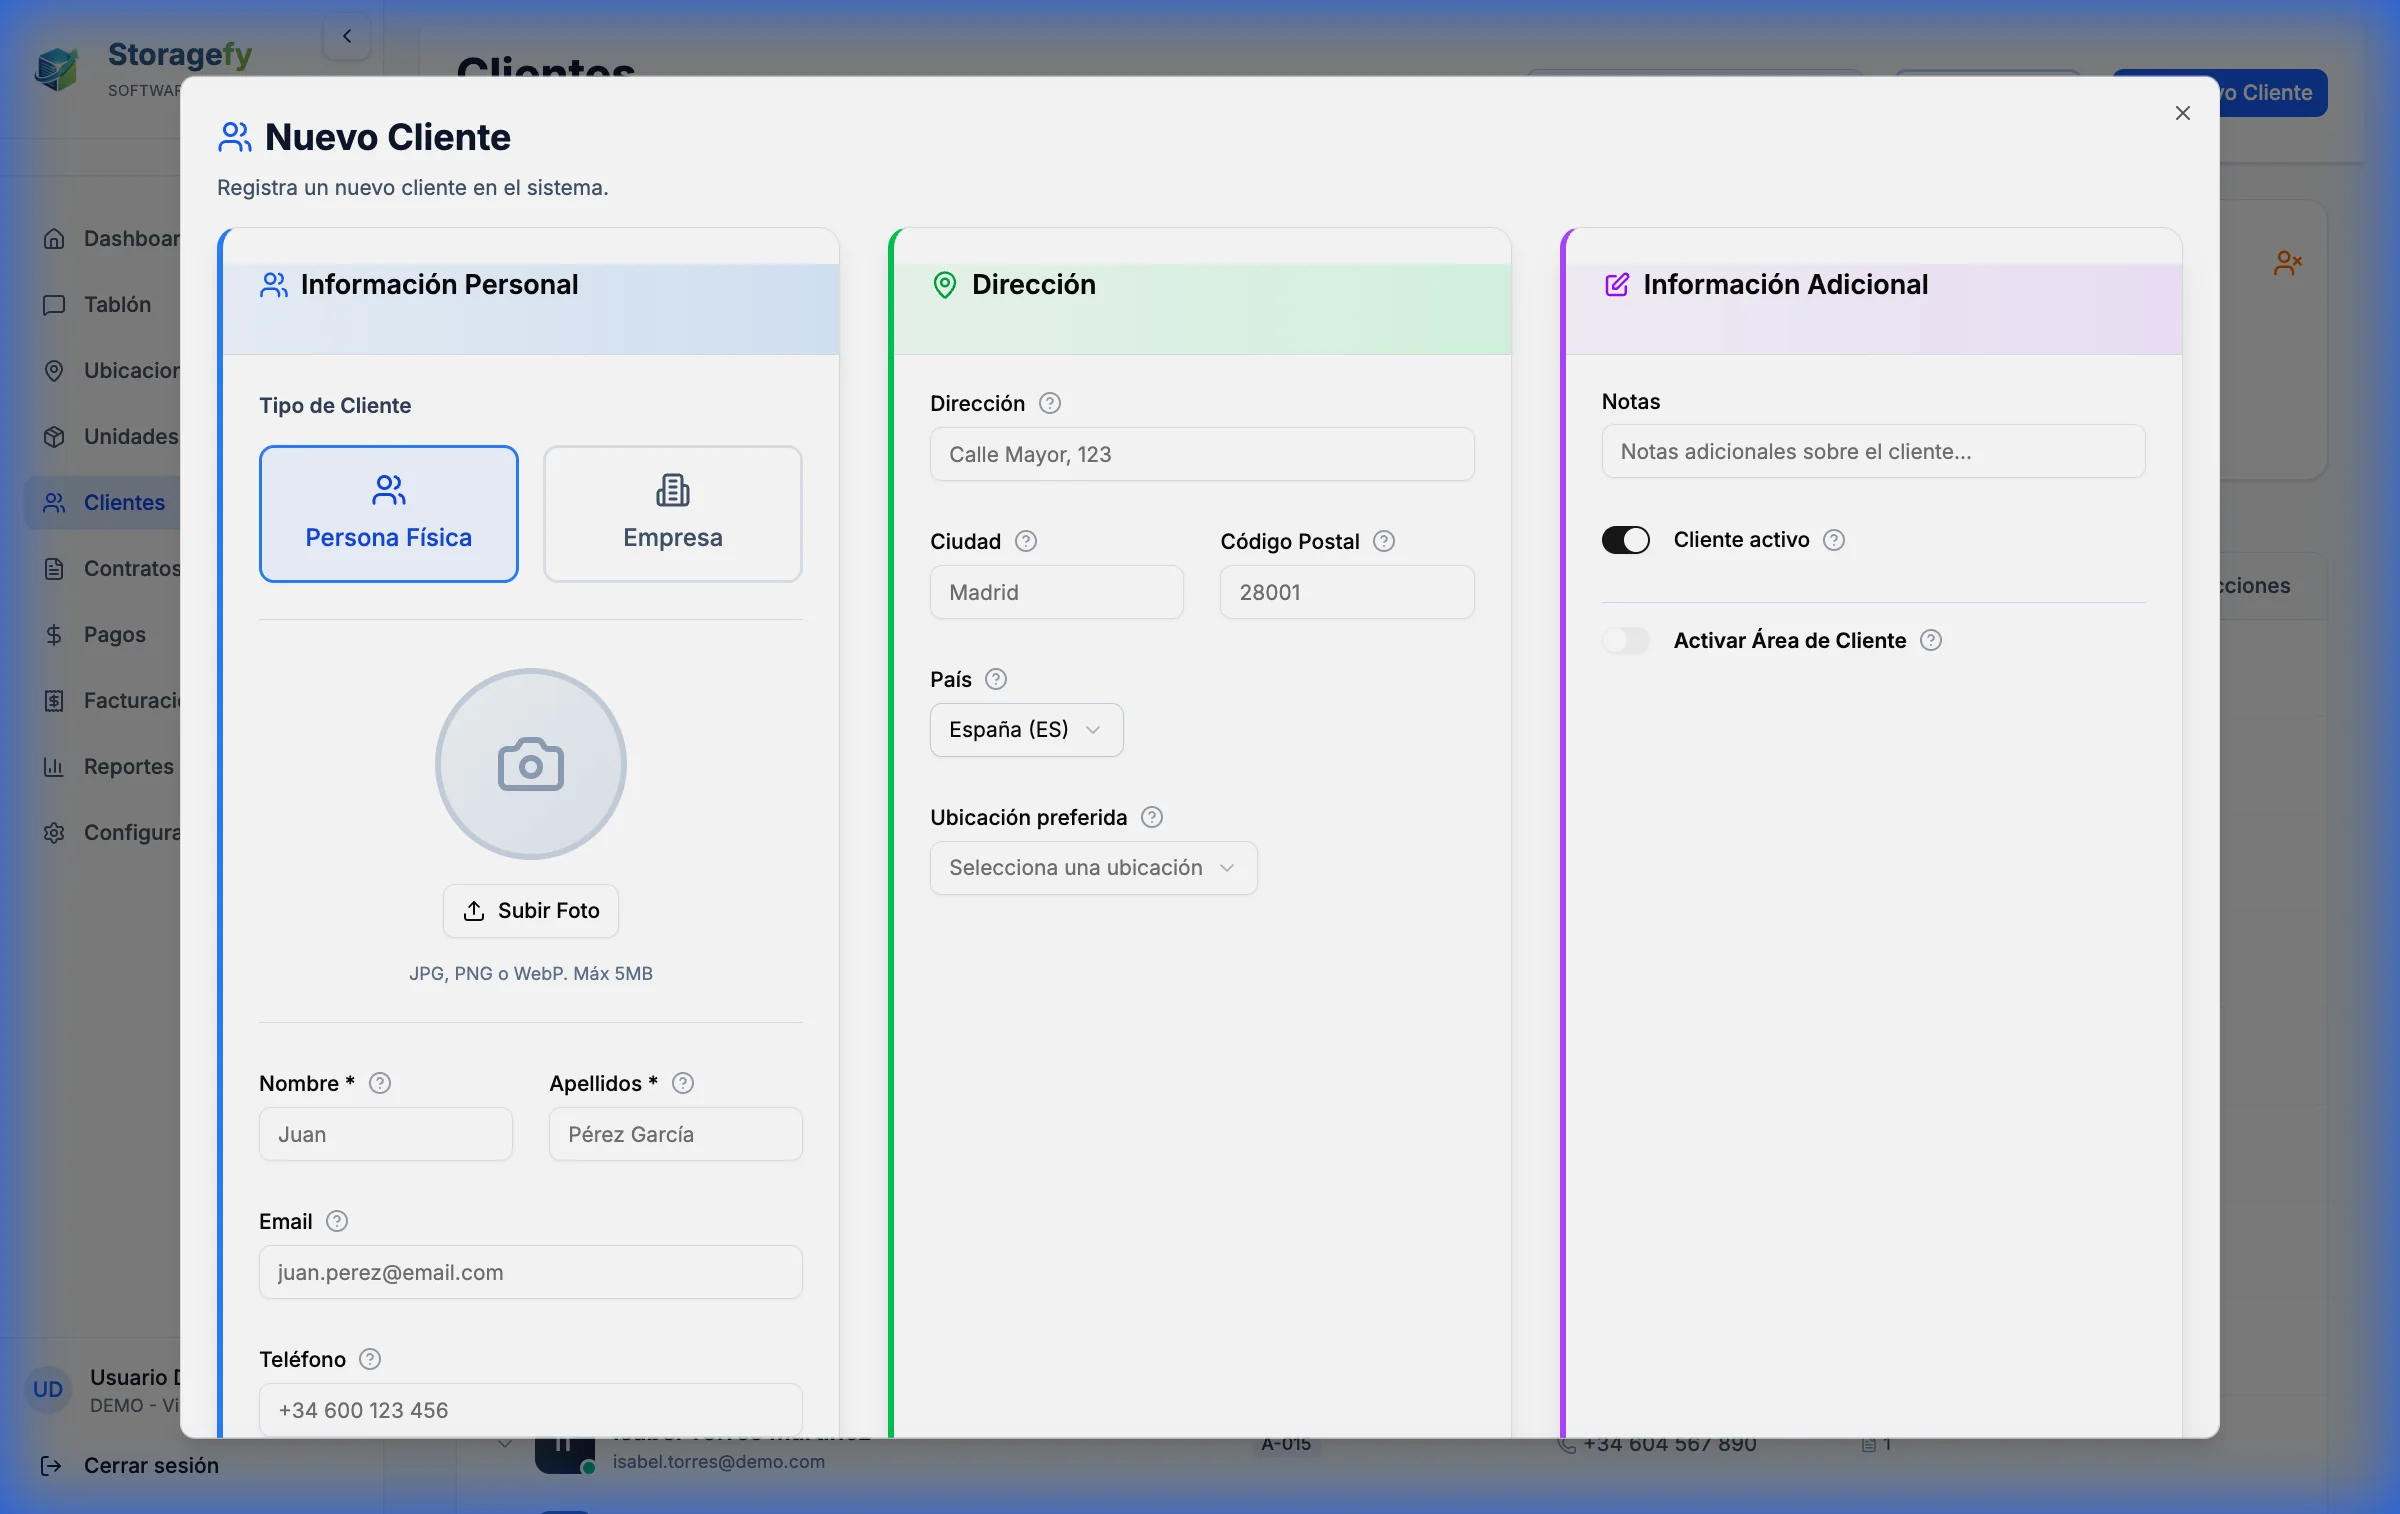Open the País dropdown showing España (ES)
This screenshot has width=2400, height=1514.
coord(1026,730)
